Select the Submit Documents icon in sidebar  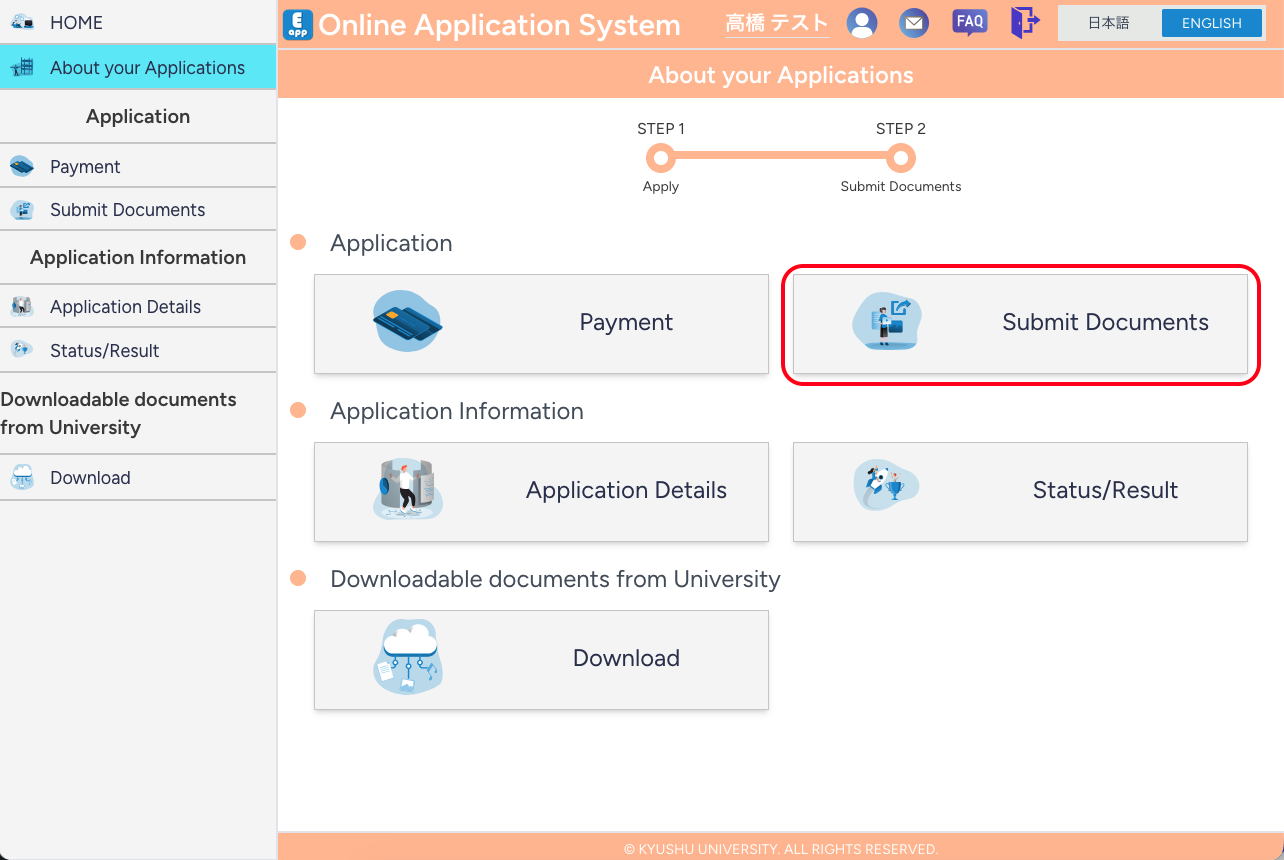23,209
